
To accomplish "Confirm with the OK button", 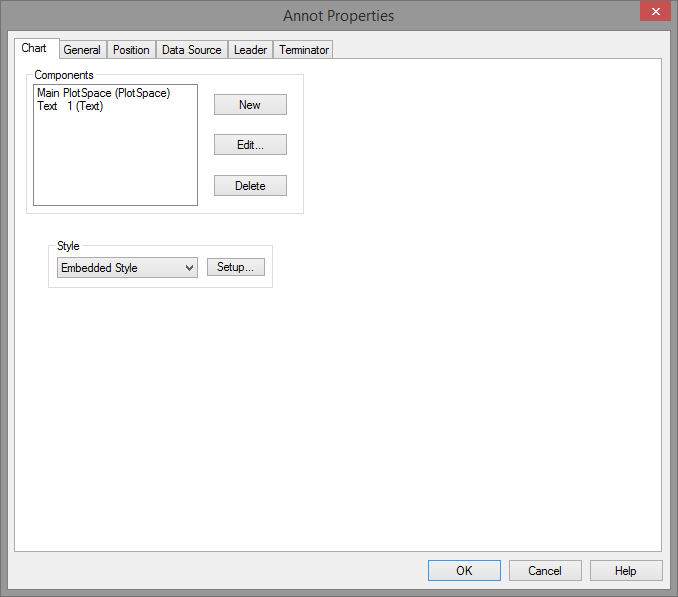I will [x=464, y=571].
